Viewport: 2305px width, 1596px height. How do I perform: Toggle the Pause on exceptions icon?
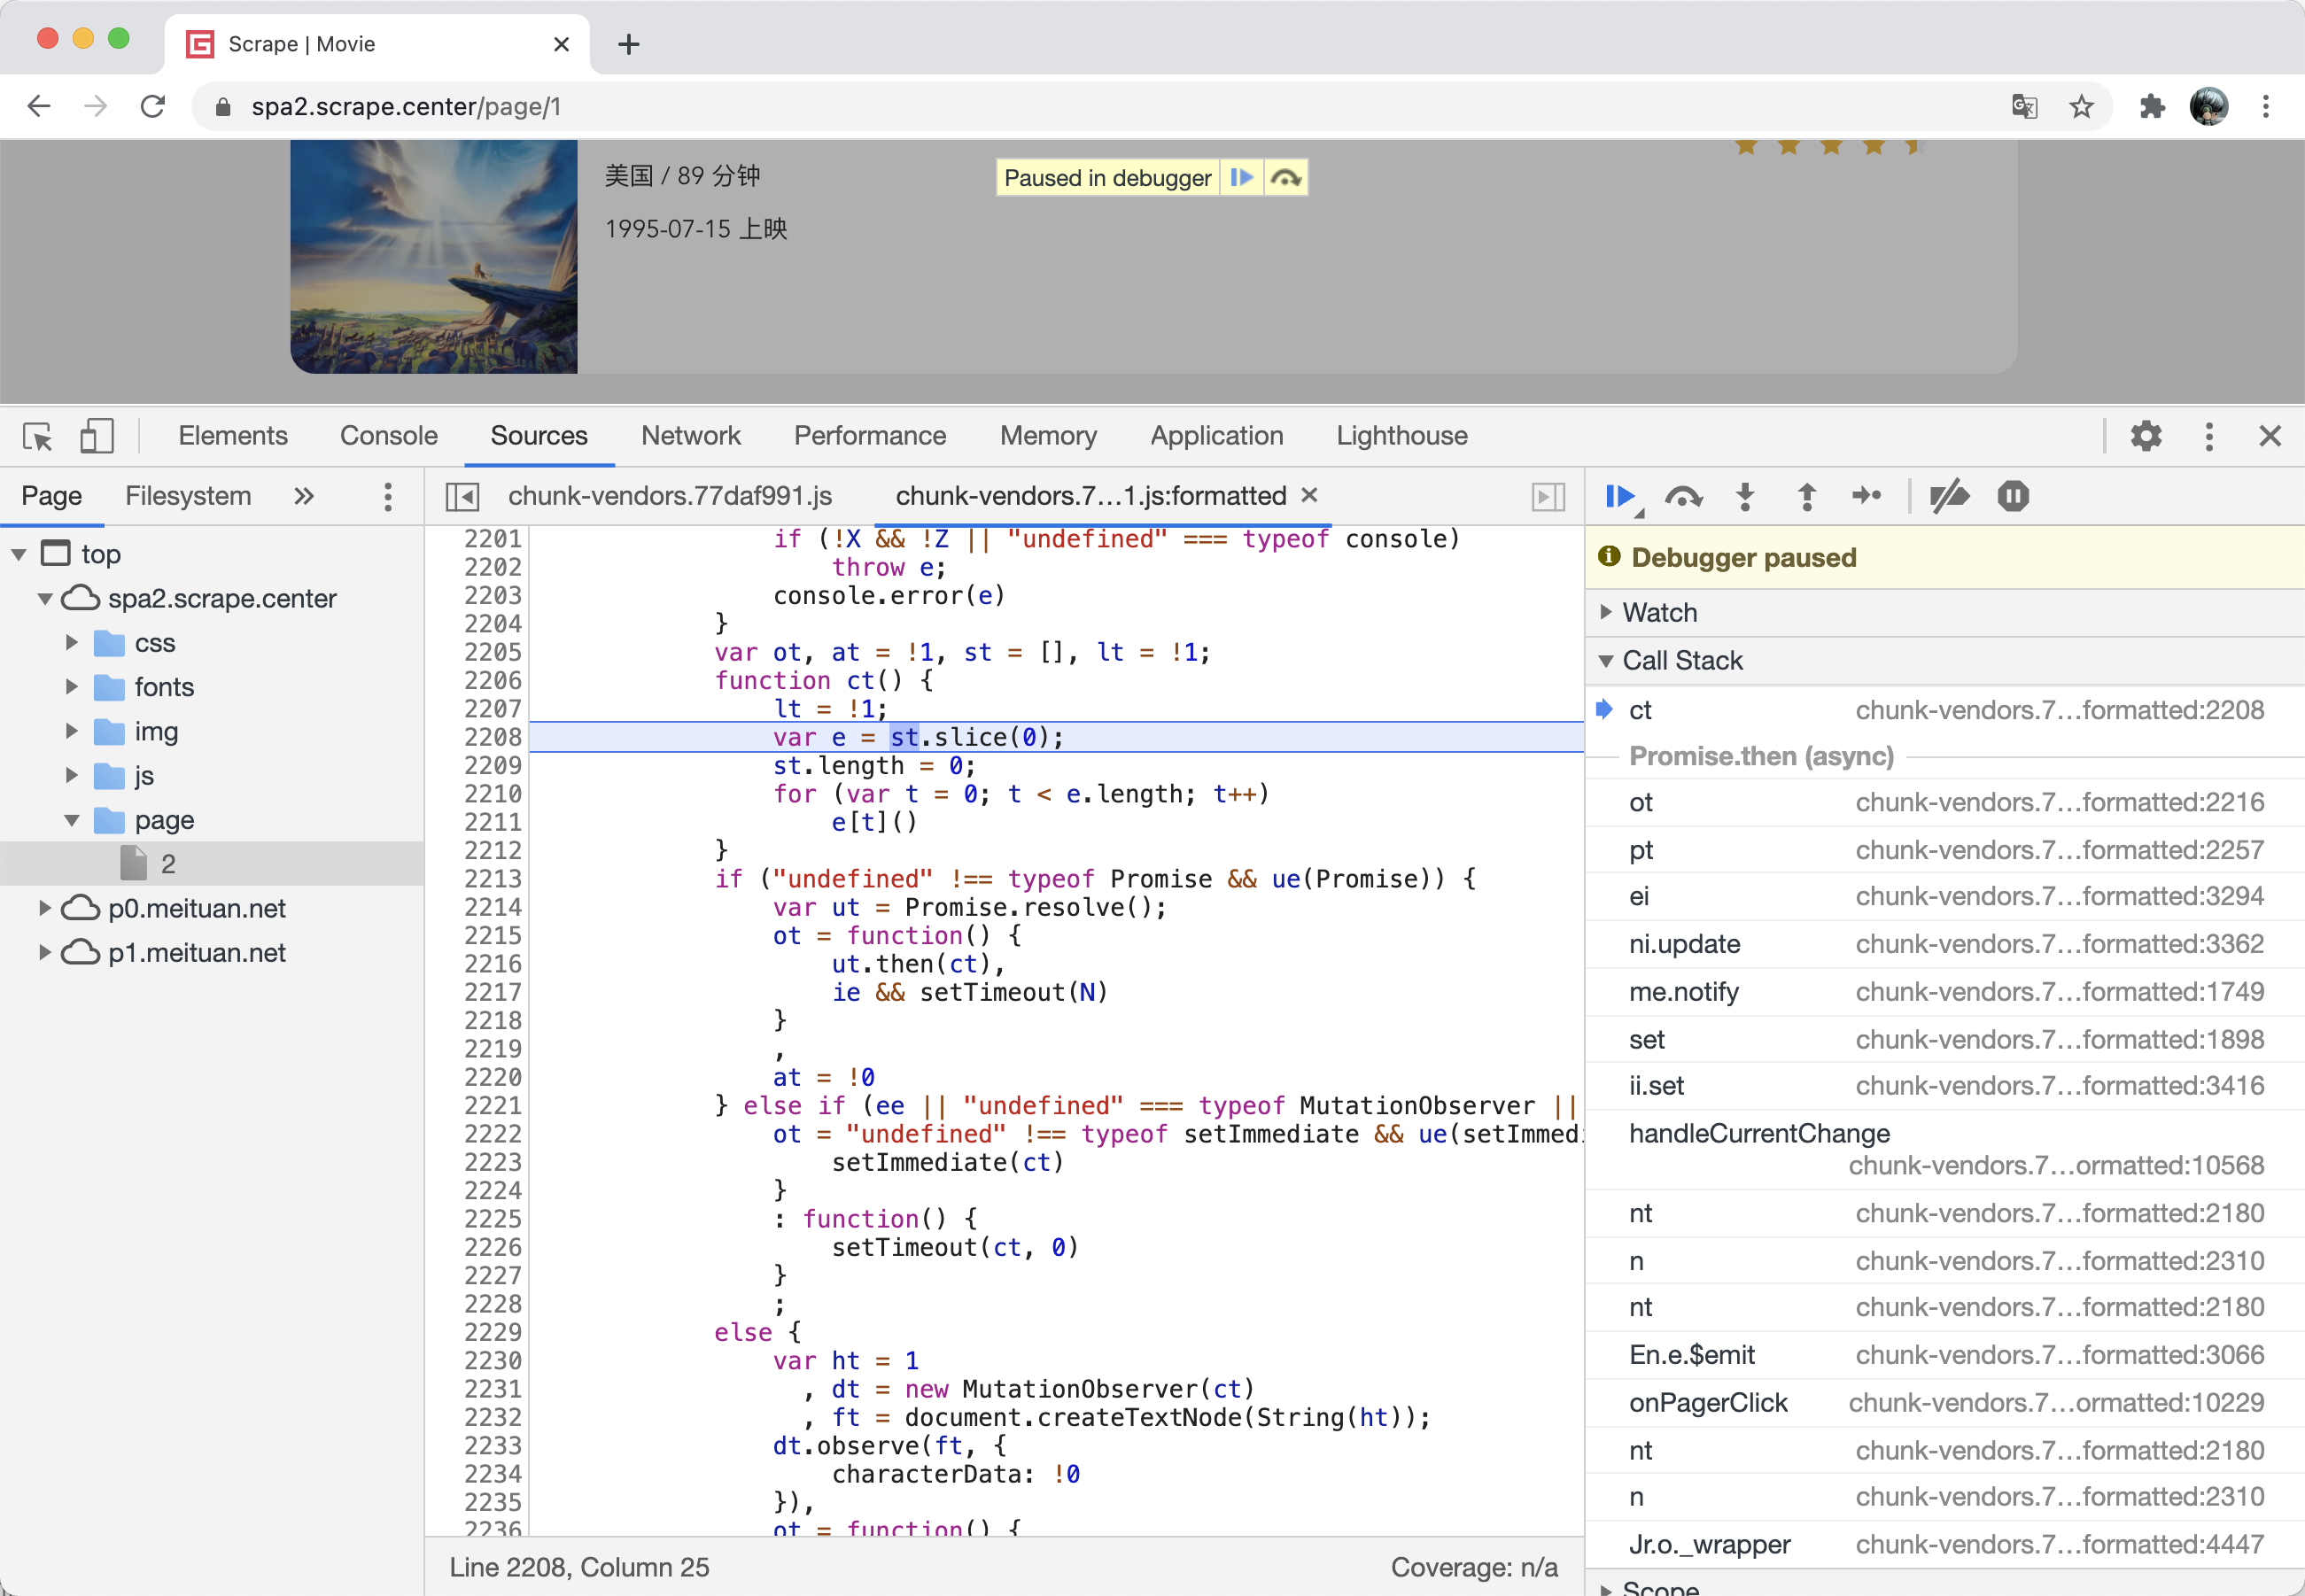(2014, 496)
